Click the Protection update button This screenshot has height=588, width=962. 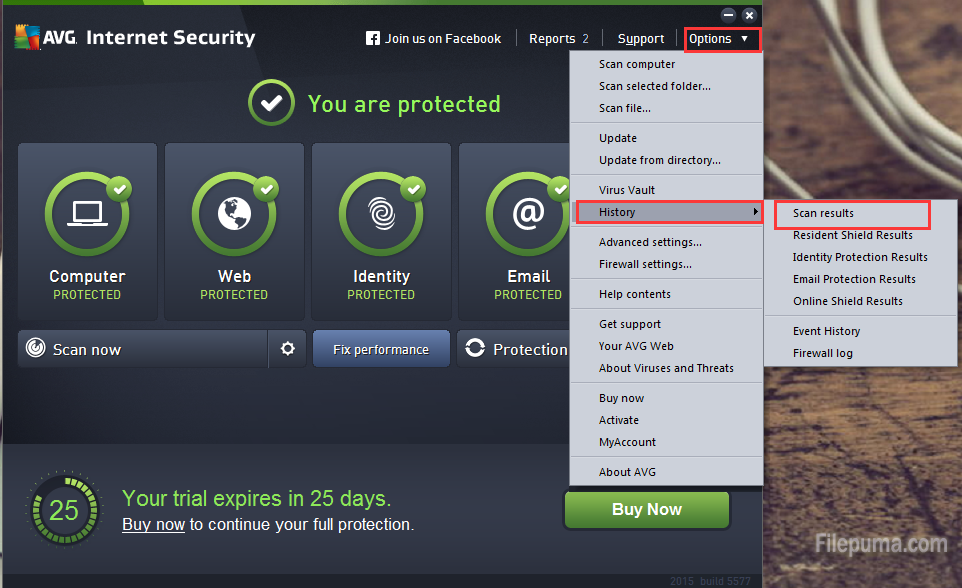(x=514, y=349)
